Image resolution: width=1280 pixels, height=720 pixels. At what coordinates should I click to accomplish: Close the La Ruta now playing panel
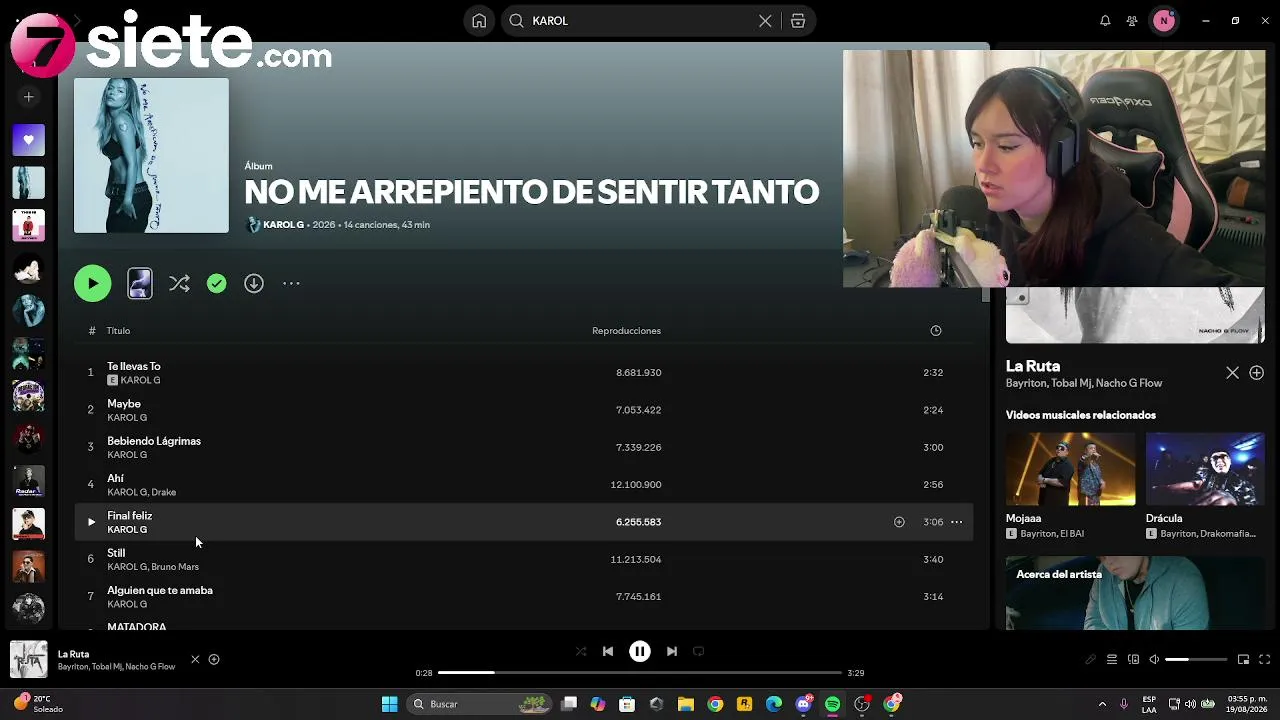tap(1232, 373)
